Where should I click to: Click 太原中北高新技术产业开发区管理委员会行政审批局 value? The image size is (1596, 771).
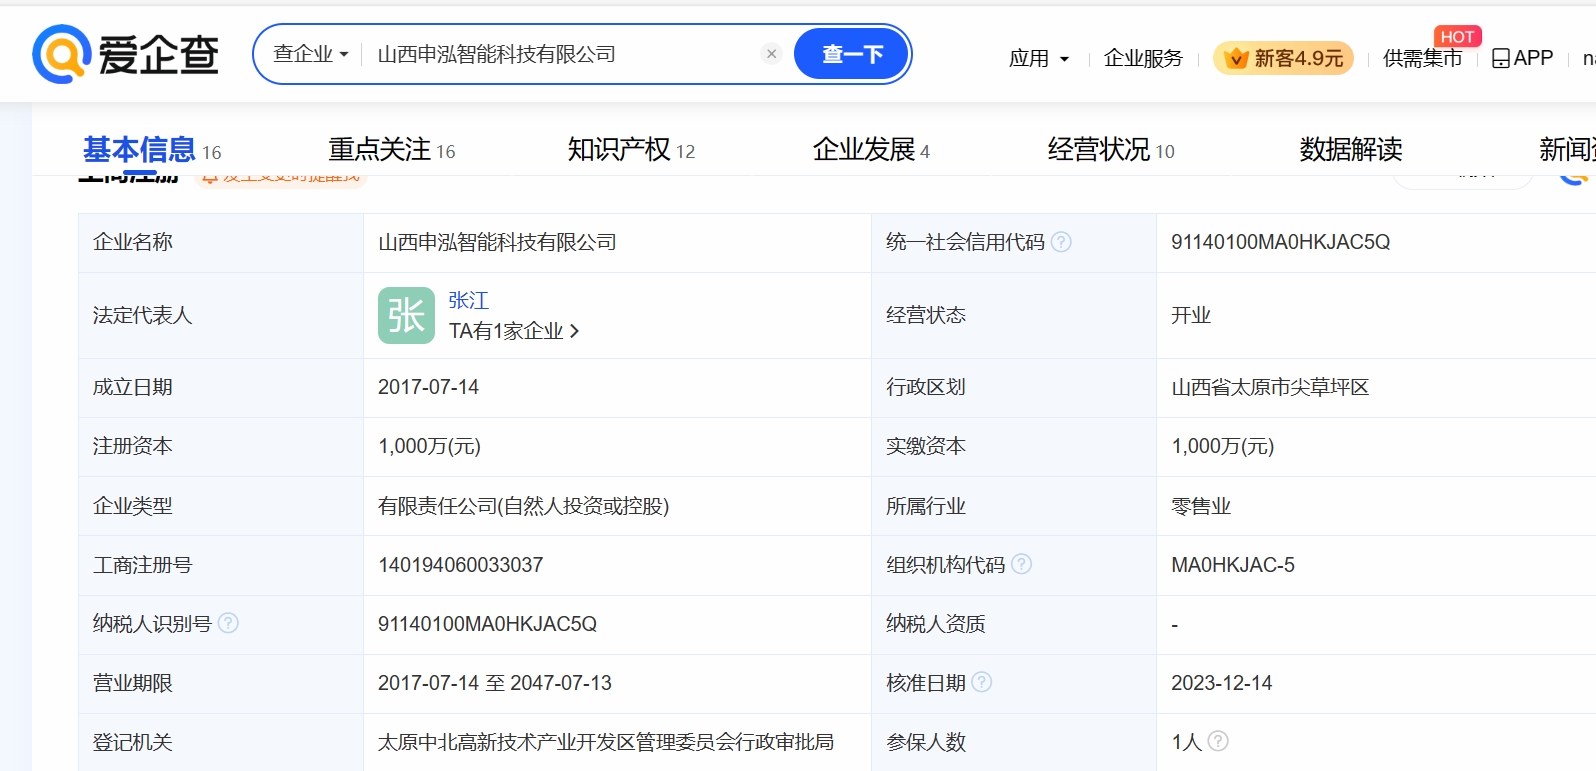tap(605, 742)
